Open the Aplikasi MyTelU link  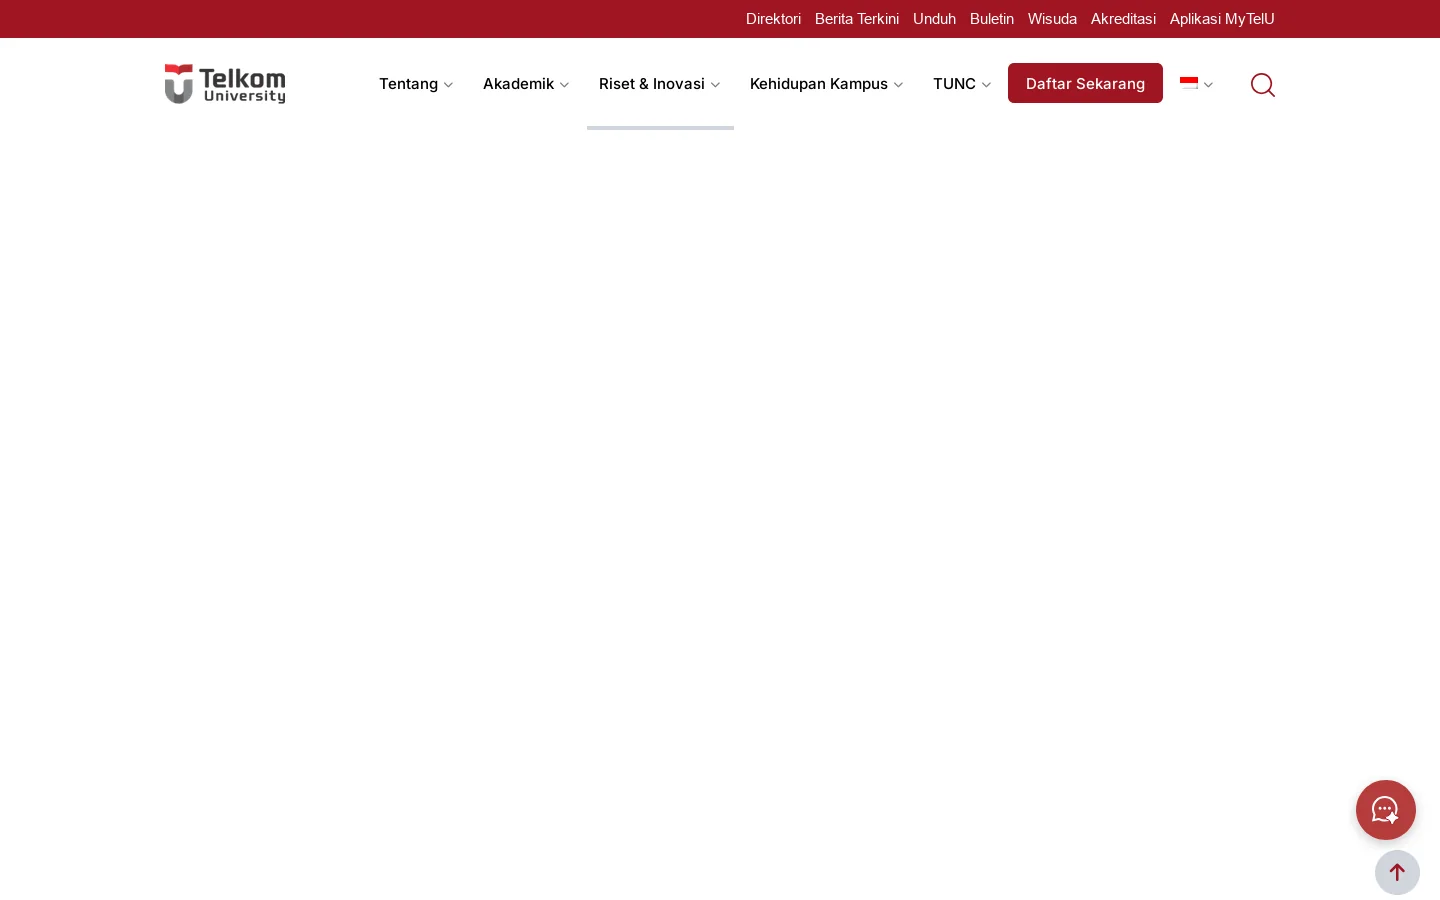[x=1222, y=19]
